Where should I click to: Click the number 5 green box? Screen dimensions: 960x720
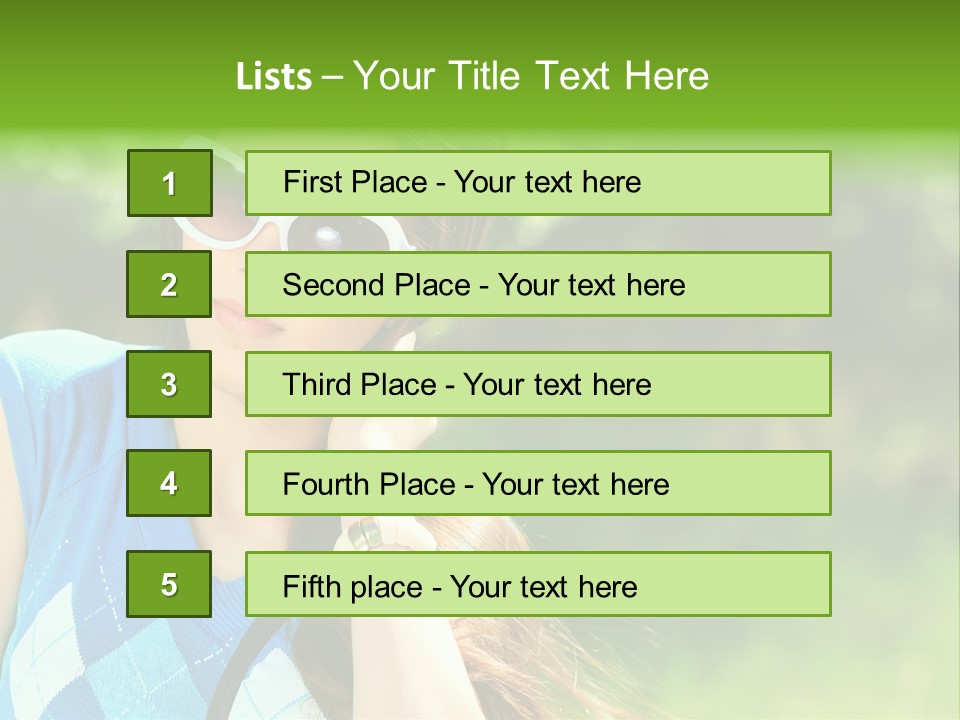pos(169,584)
